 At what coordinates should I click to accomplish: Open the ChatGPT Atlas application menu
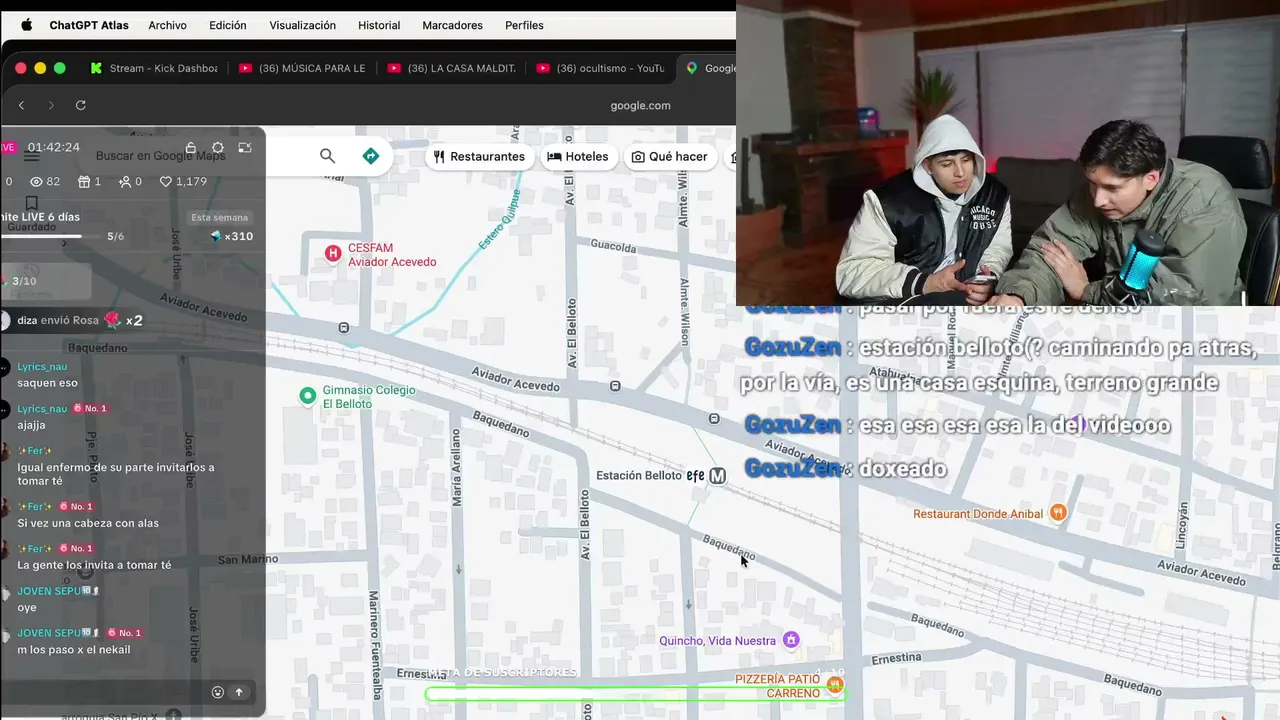click(89, 25)
